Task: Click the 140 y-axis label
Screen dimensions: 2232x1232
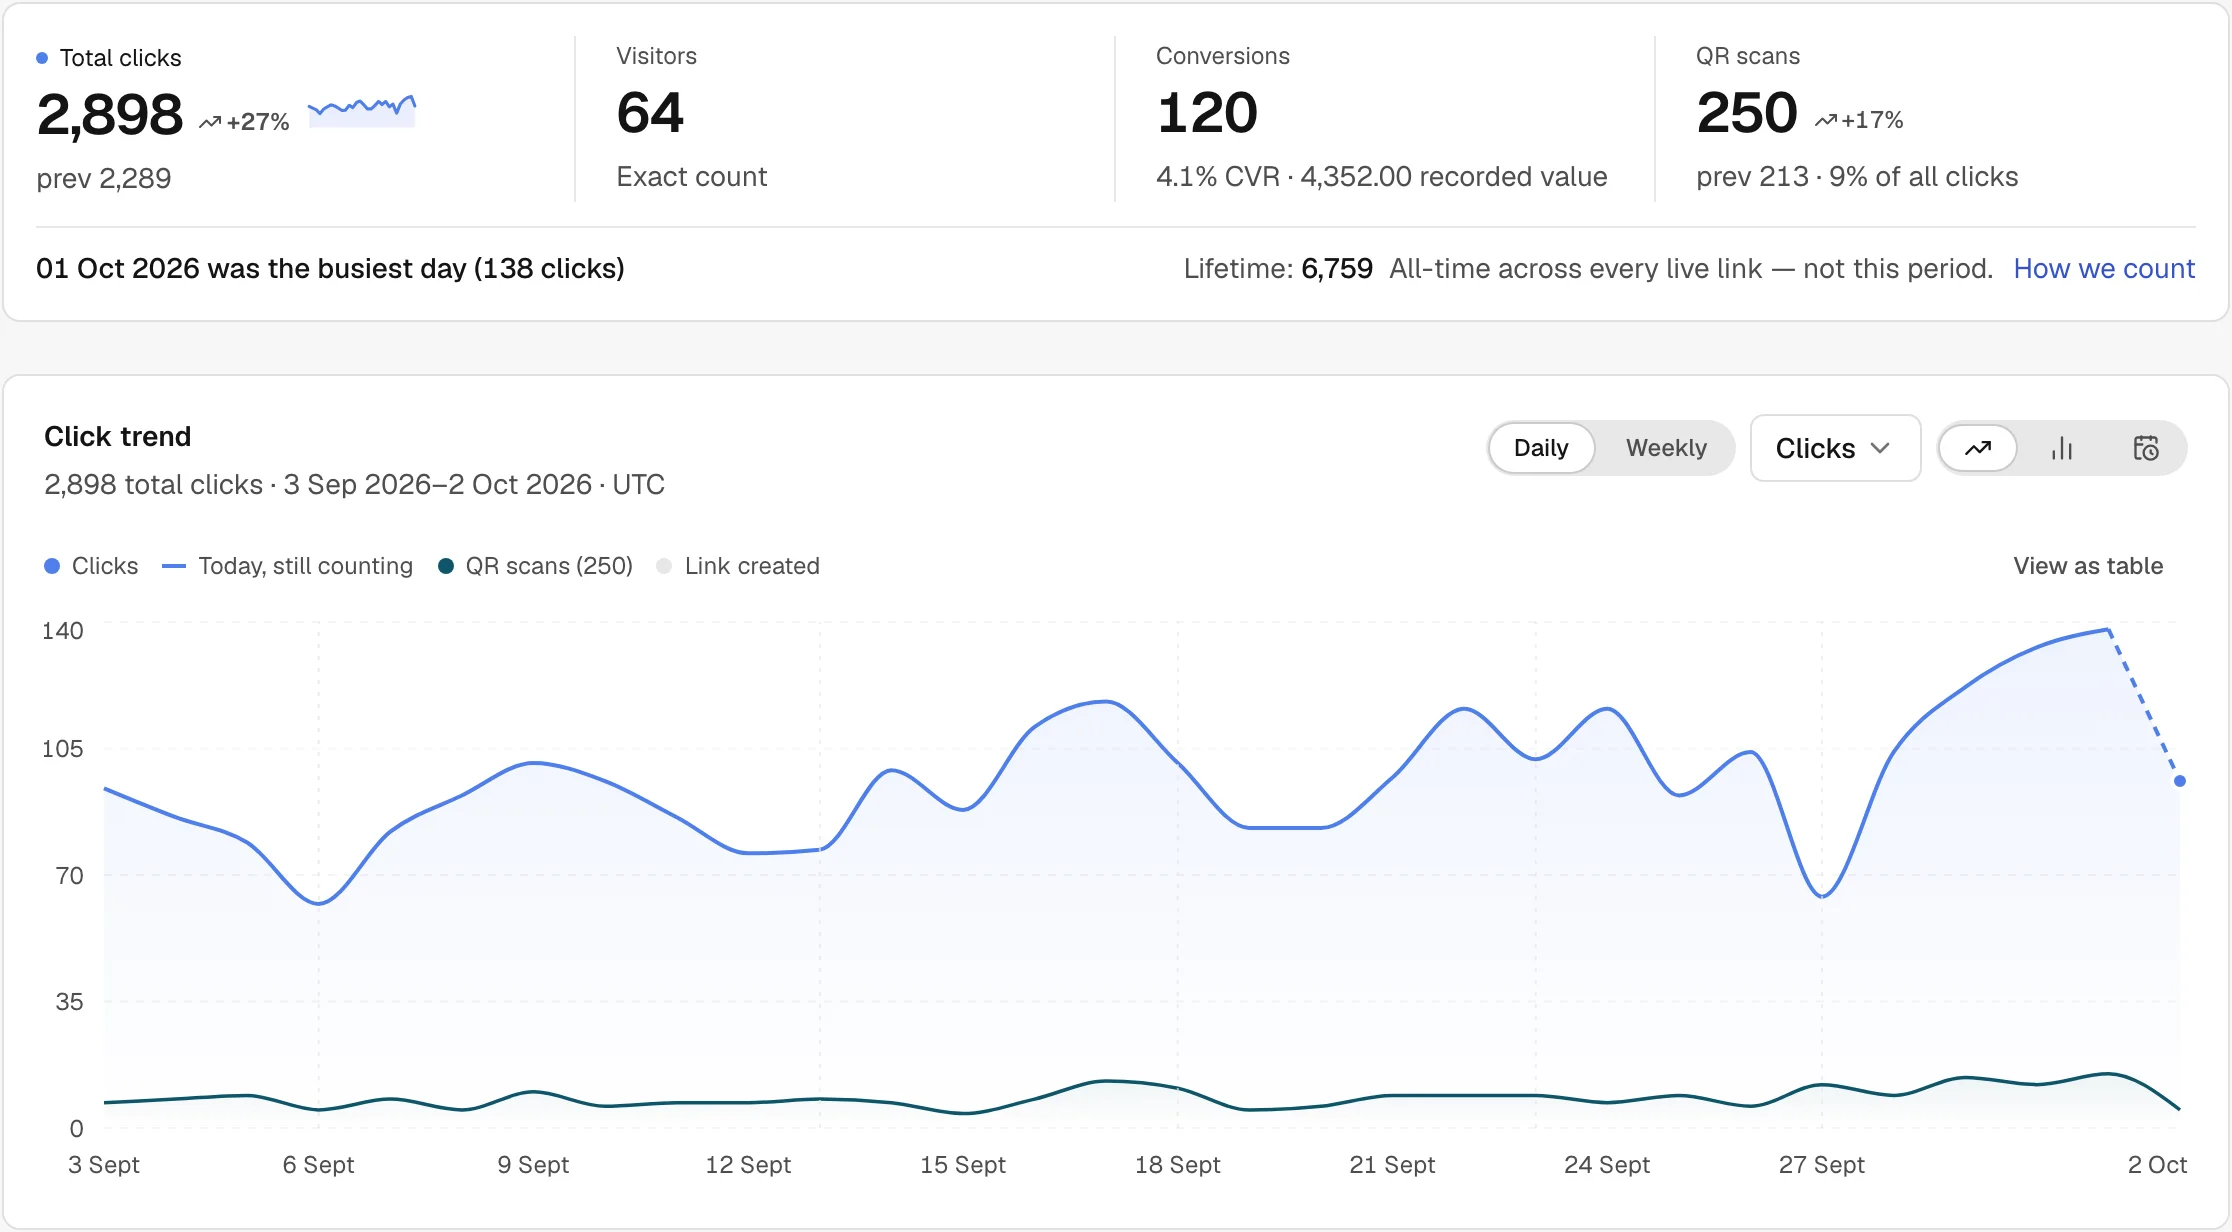Action: tap(62, 631)
